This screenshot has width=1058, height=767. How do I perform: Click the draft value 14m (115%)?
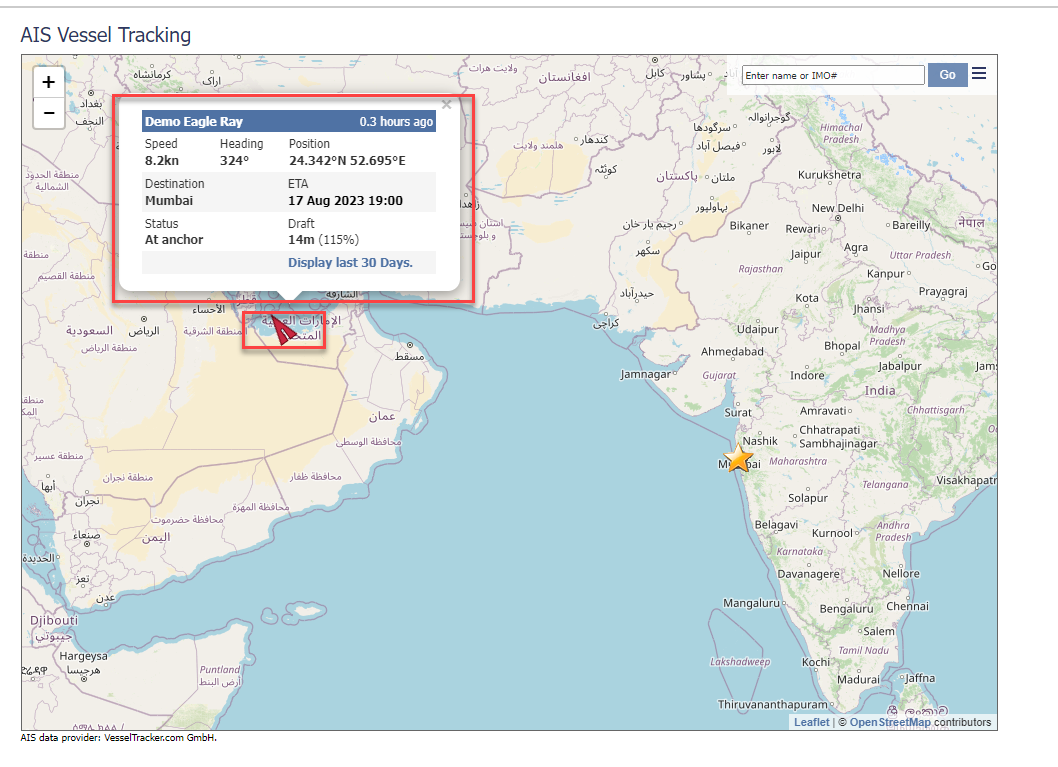[323, 239]
